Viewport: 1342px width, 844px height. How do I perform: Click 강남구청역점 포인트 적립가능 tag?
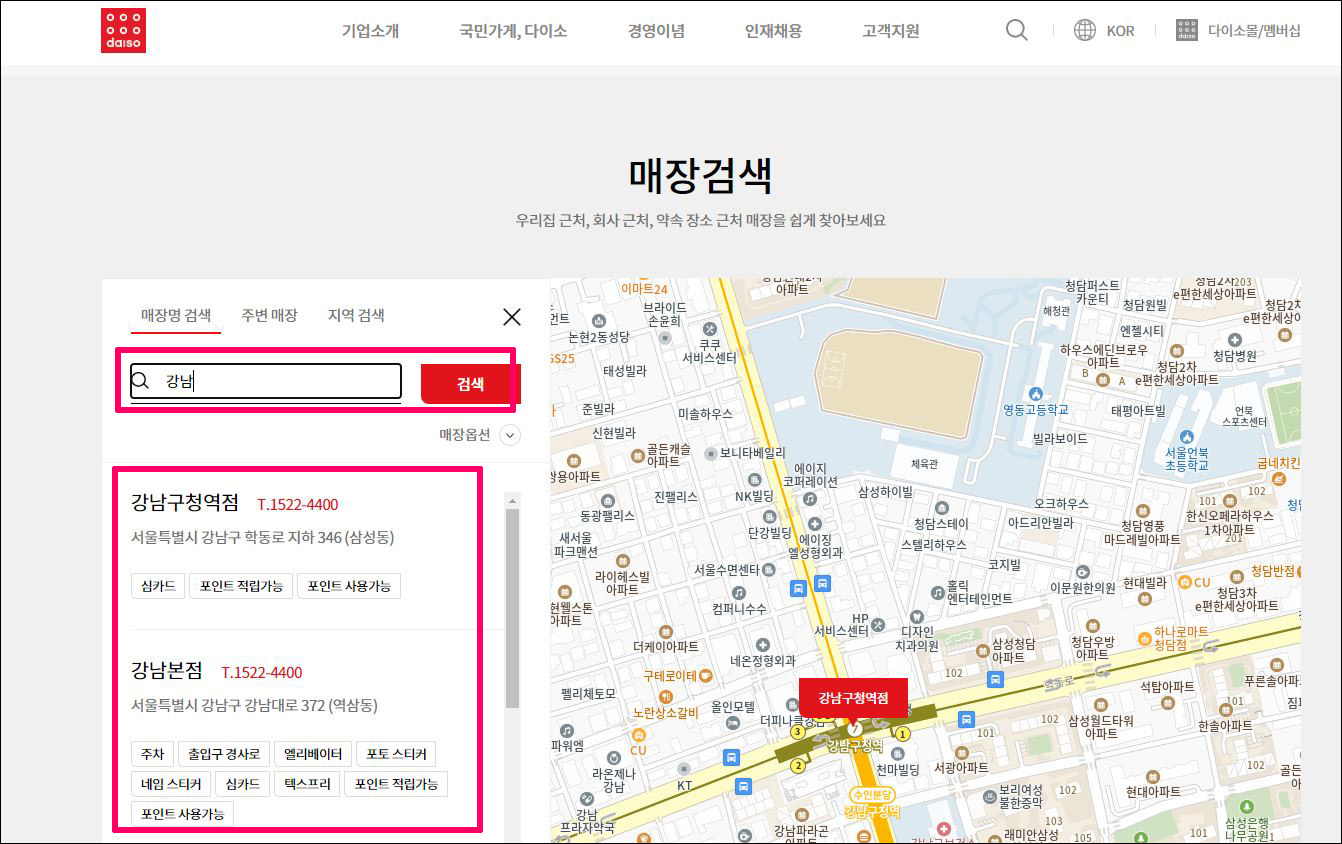241,586
